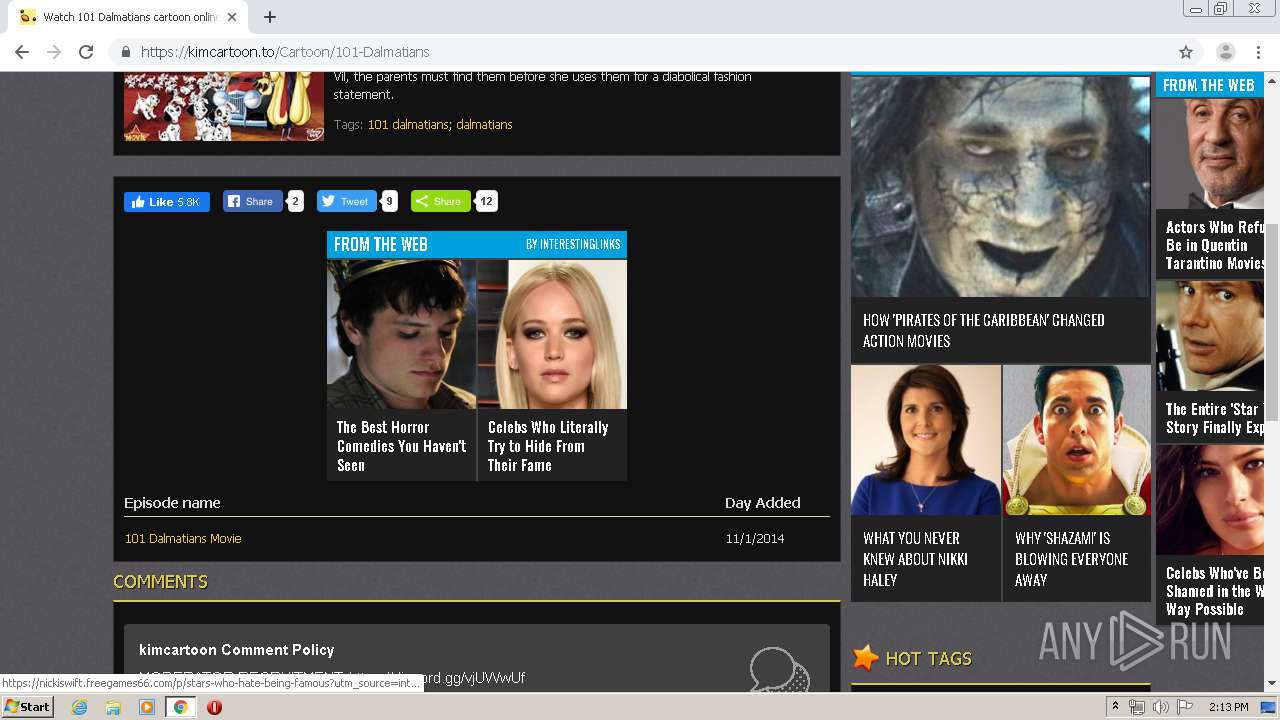Viewport: 1280px width, 720px height.
Task: Click the scrollbar down arrow
Action: point(1272,684)
